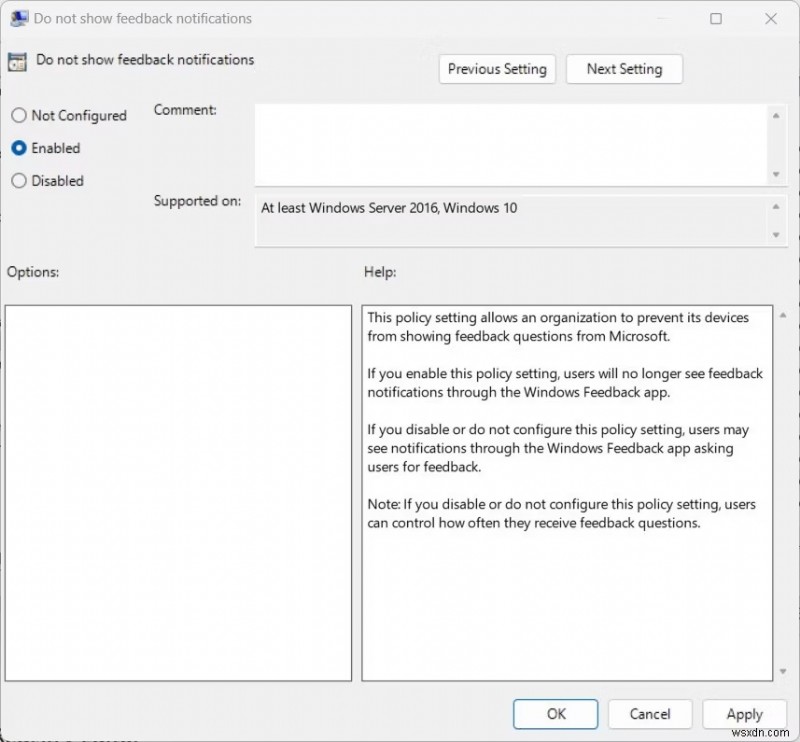Click inside the empty Options panel
Screen dimensions: 800x742
pyautogui.click(x=178, y=490)
